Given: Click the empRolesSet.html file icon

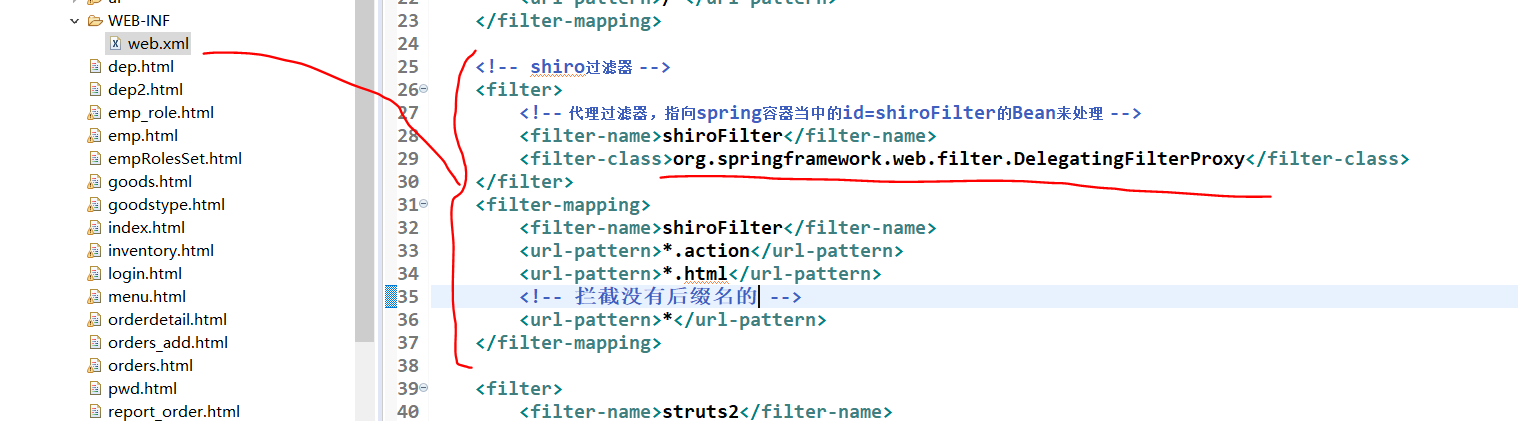Looking at the screenshot, I should coord(95,159).
